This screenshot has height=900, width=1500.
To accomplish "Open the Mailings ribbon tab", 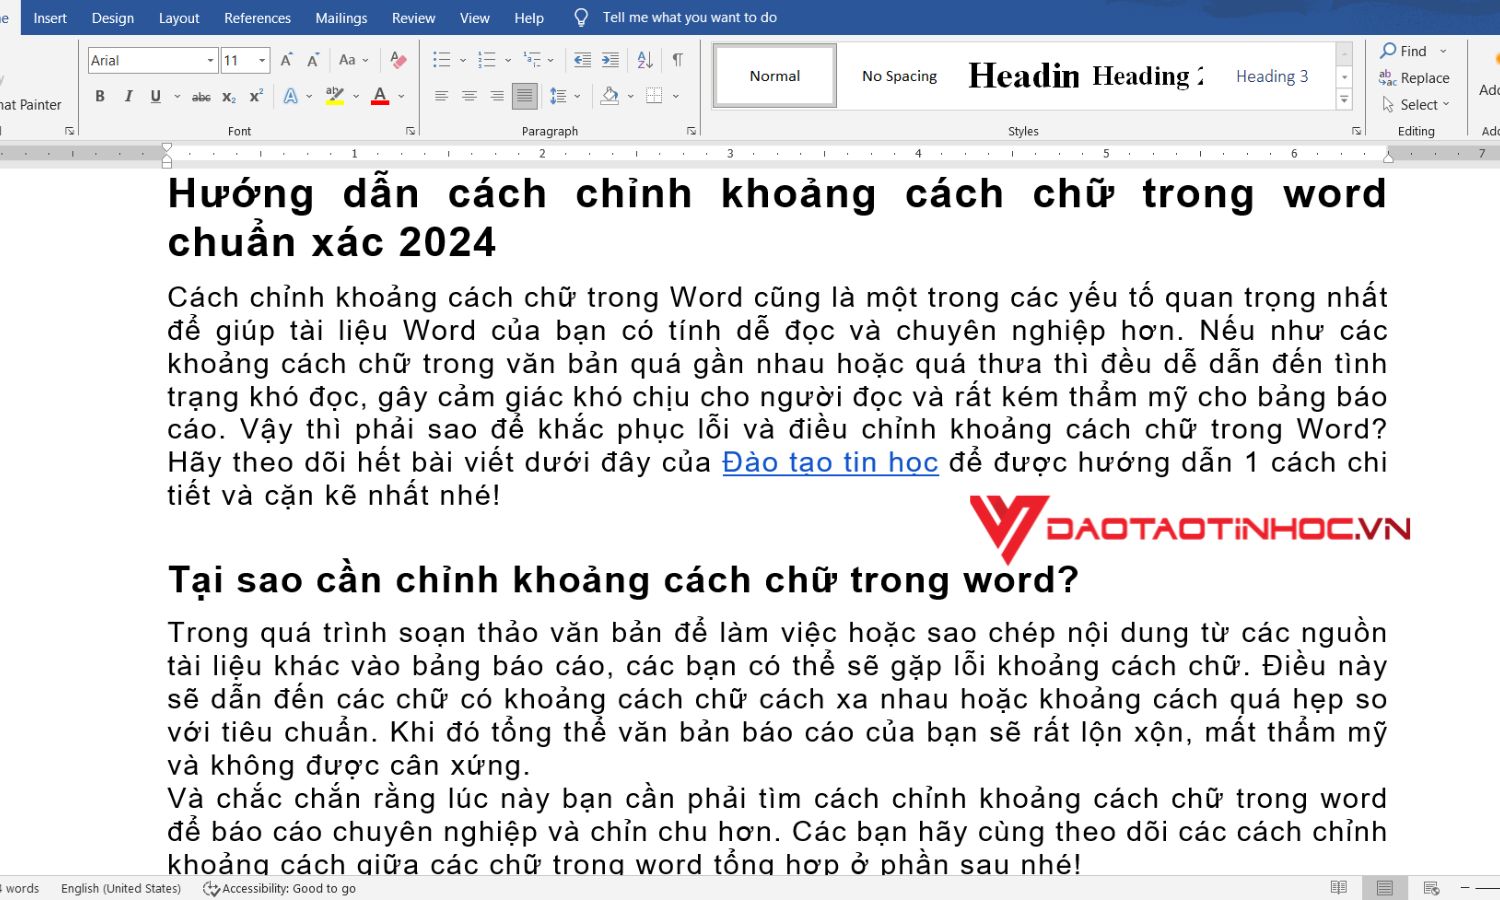I will pyautogui.click(x=341, y=18).
